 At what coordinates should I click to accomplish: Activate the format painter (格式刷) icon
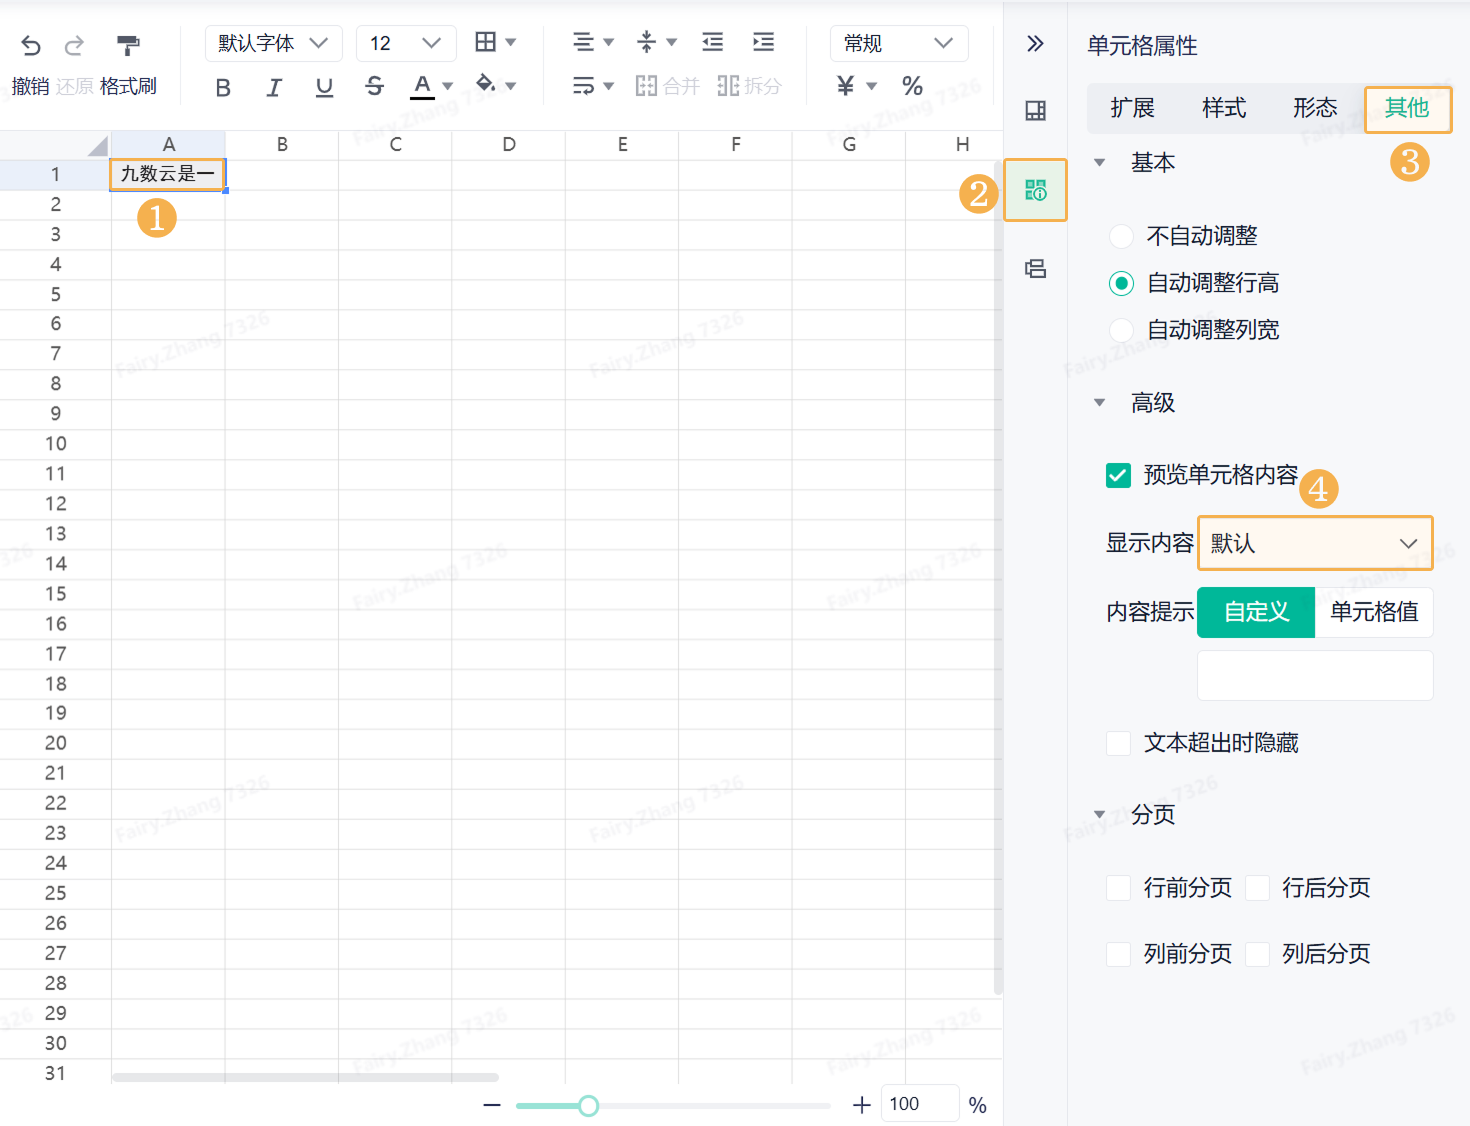(x=128, y=45)
